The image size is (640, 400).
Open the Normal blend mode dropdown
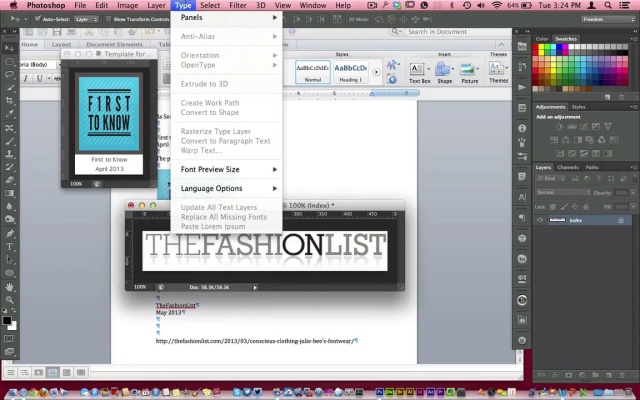(x=562, y=193)
